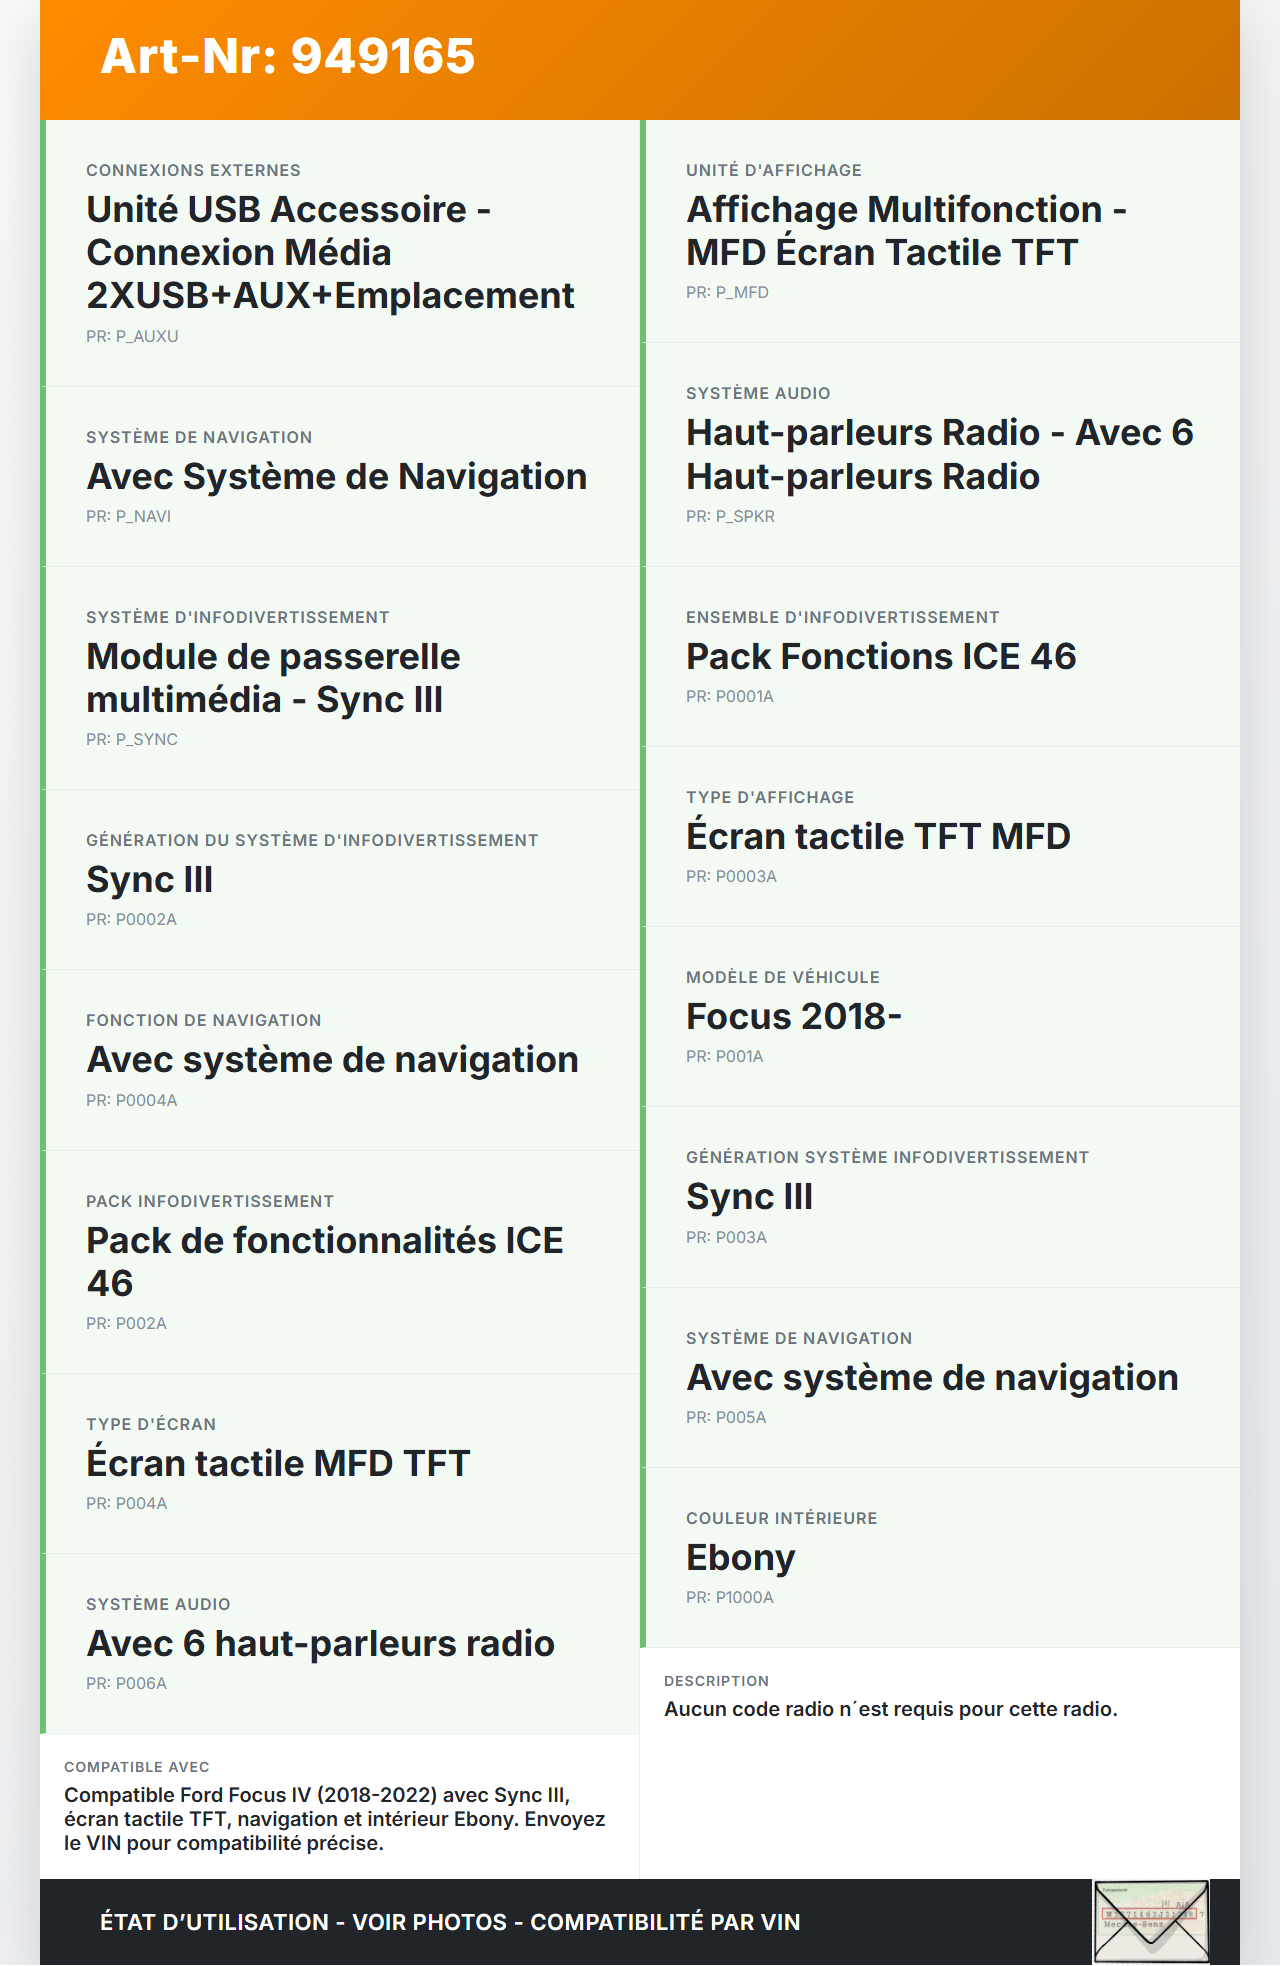Click the Focus 2018- vehicle model card
Viewport: 1280px width, 1966px height.
(940, 1016)
